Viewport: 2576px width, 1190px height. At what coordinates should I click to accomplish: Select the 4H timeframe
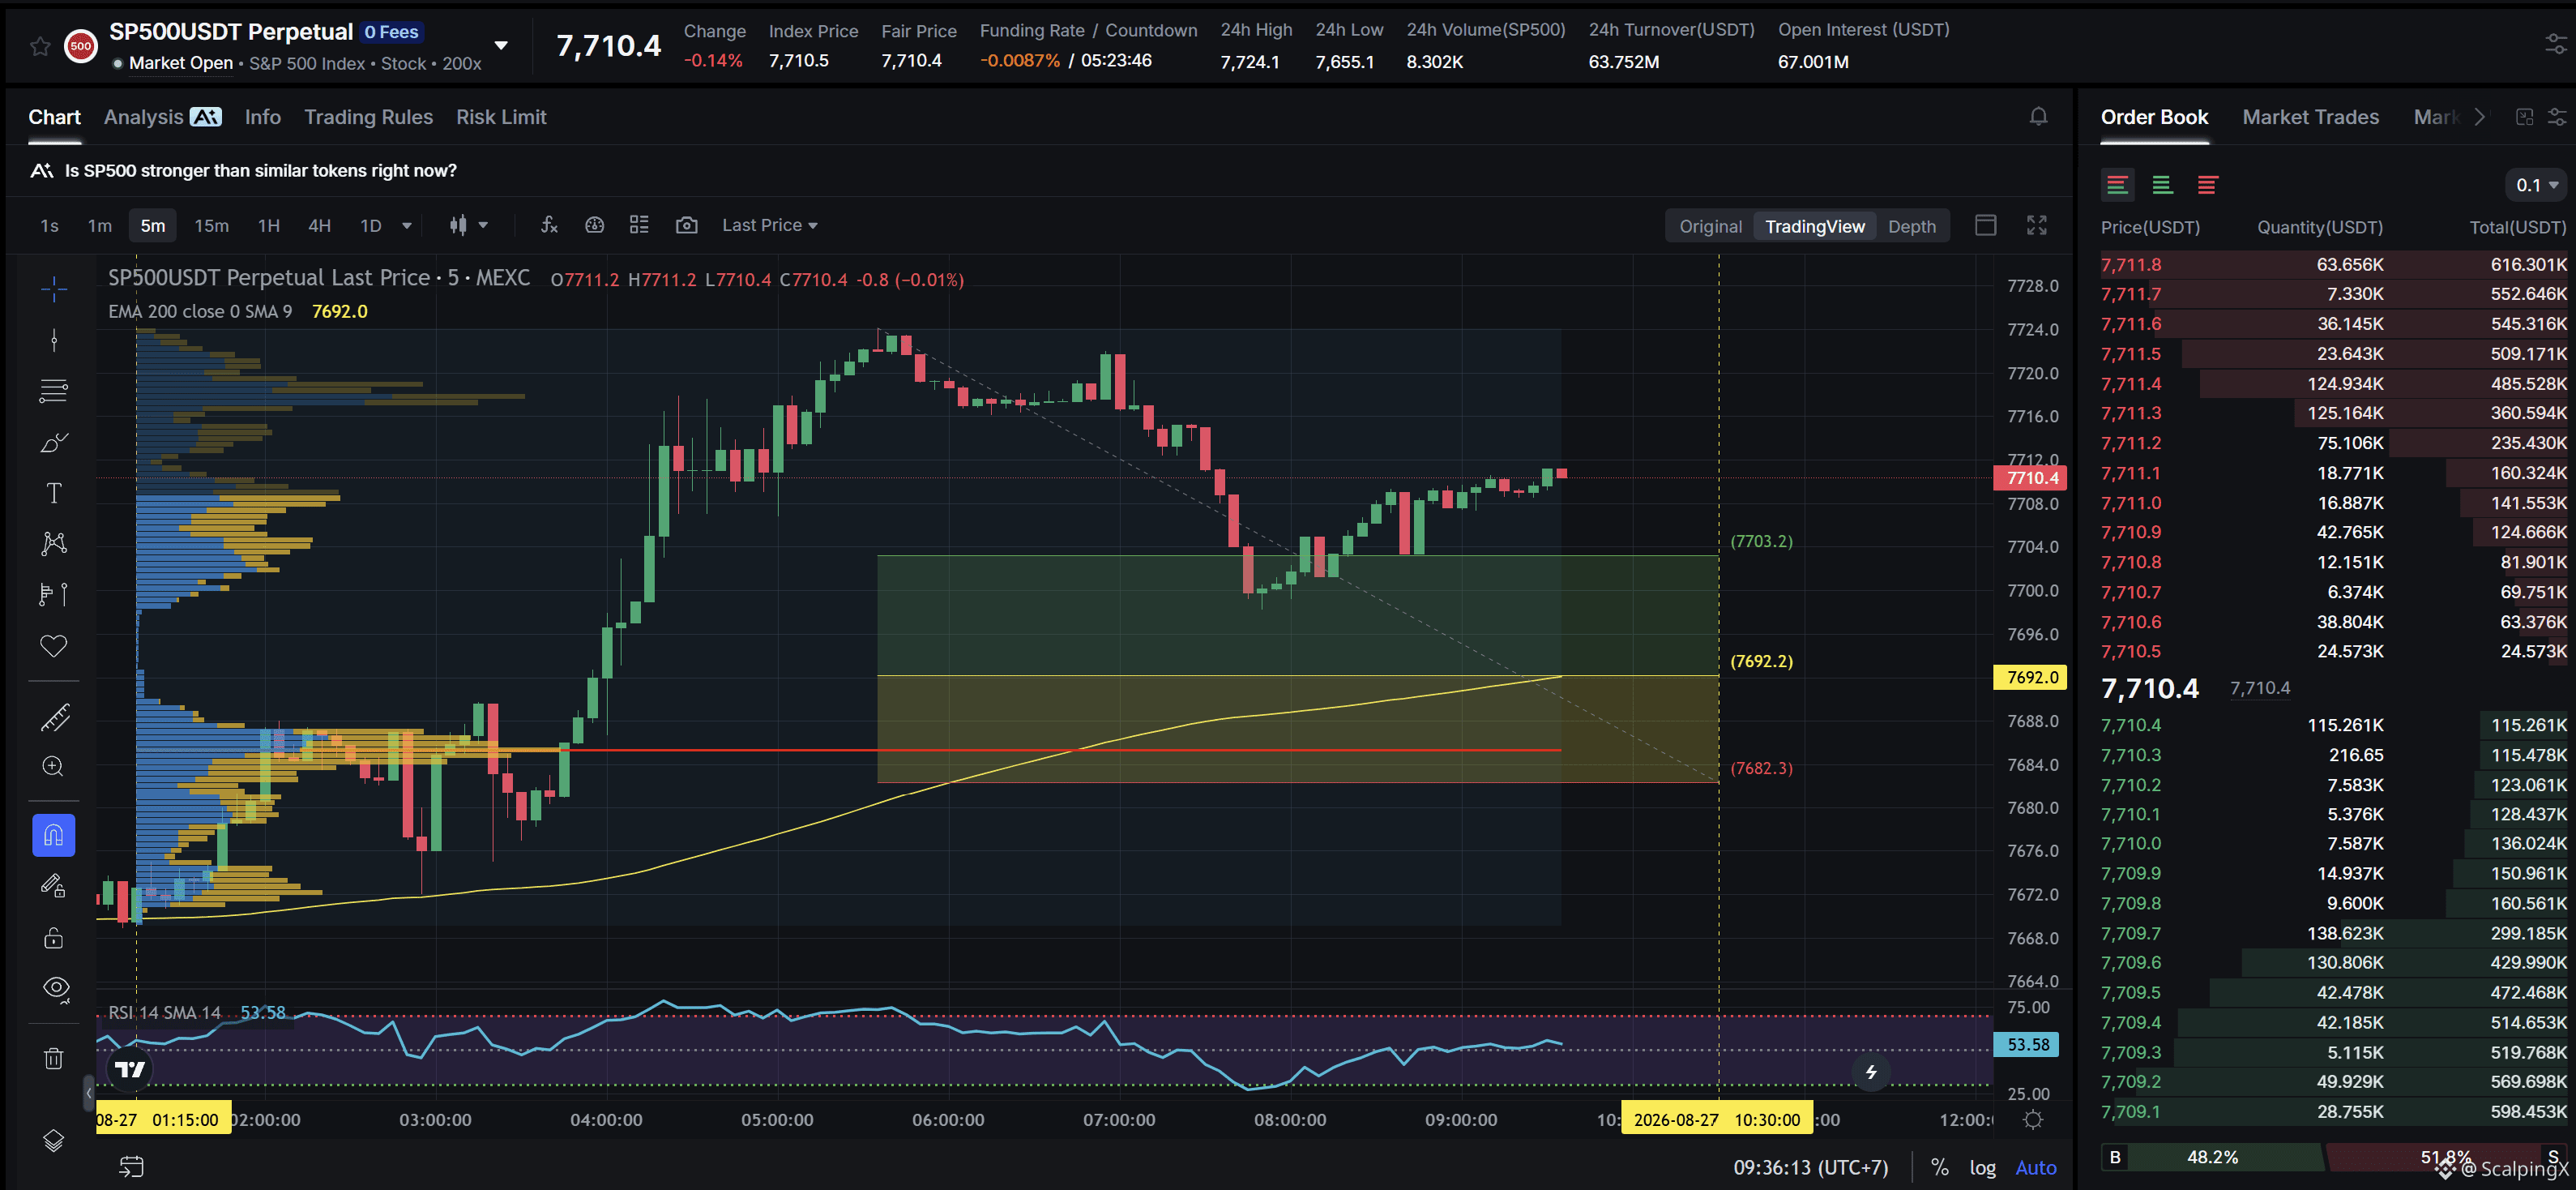[319, 226]
